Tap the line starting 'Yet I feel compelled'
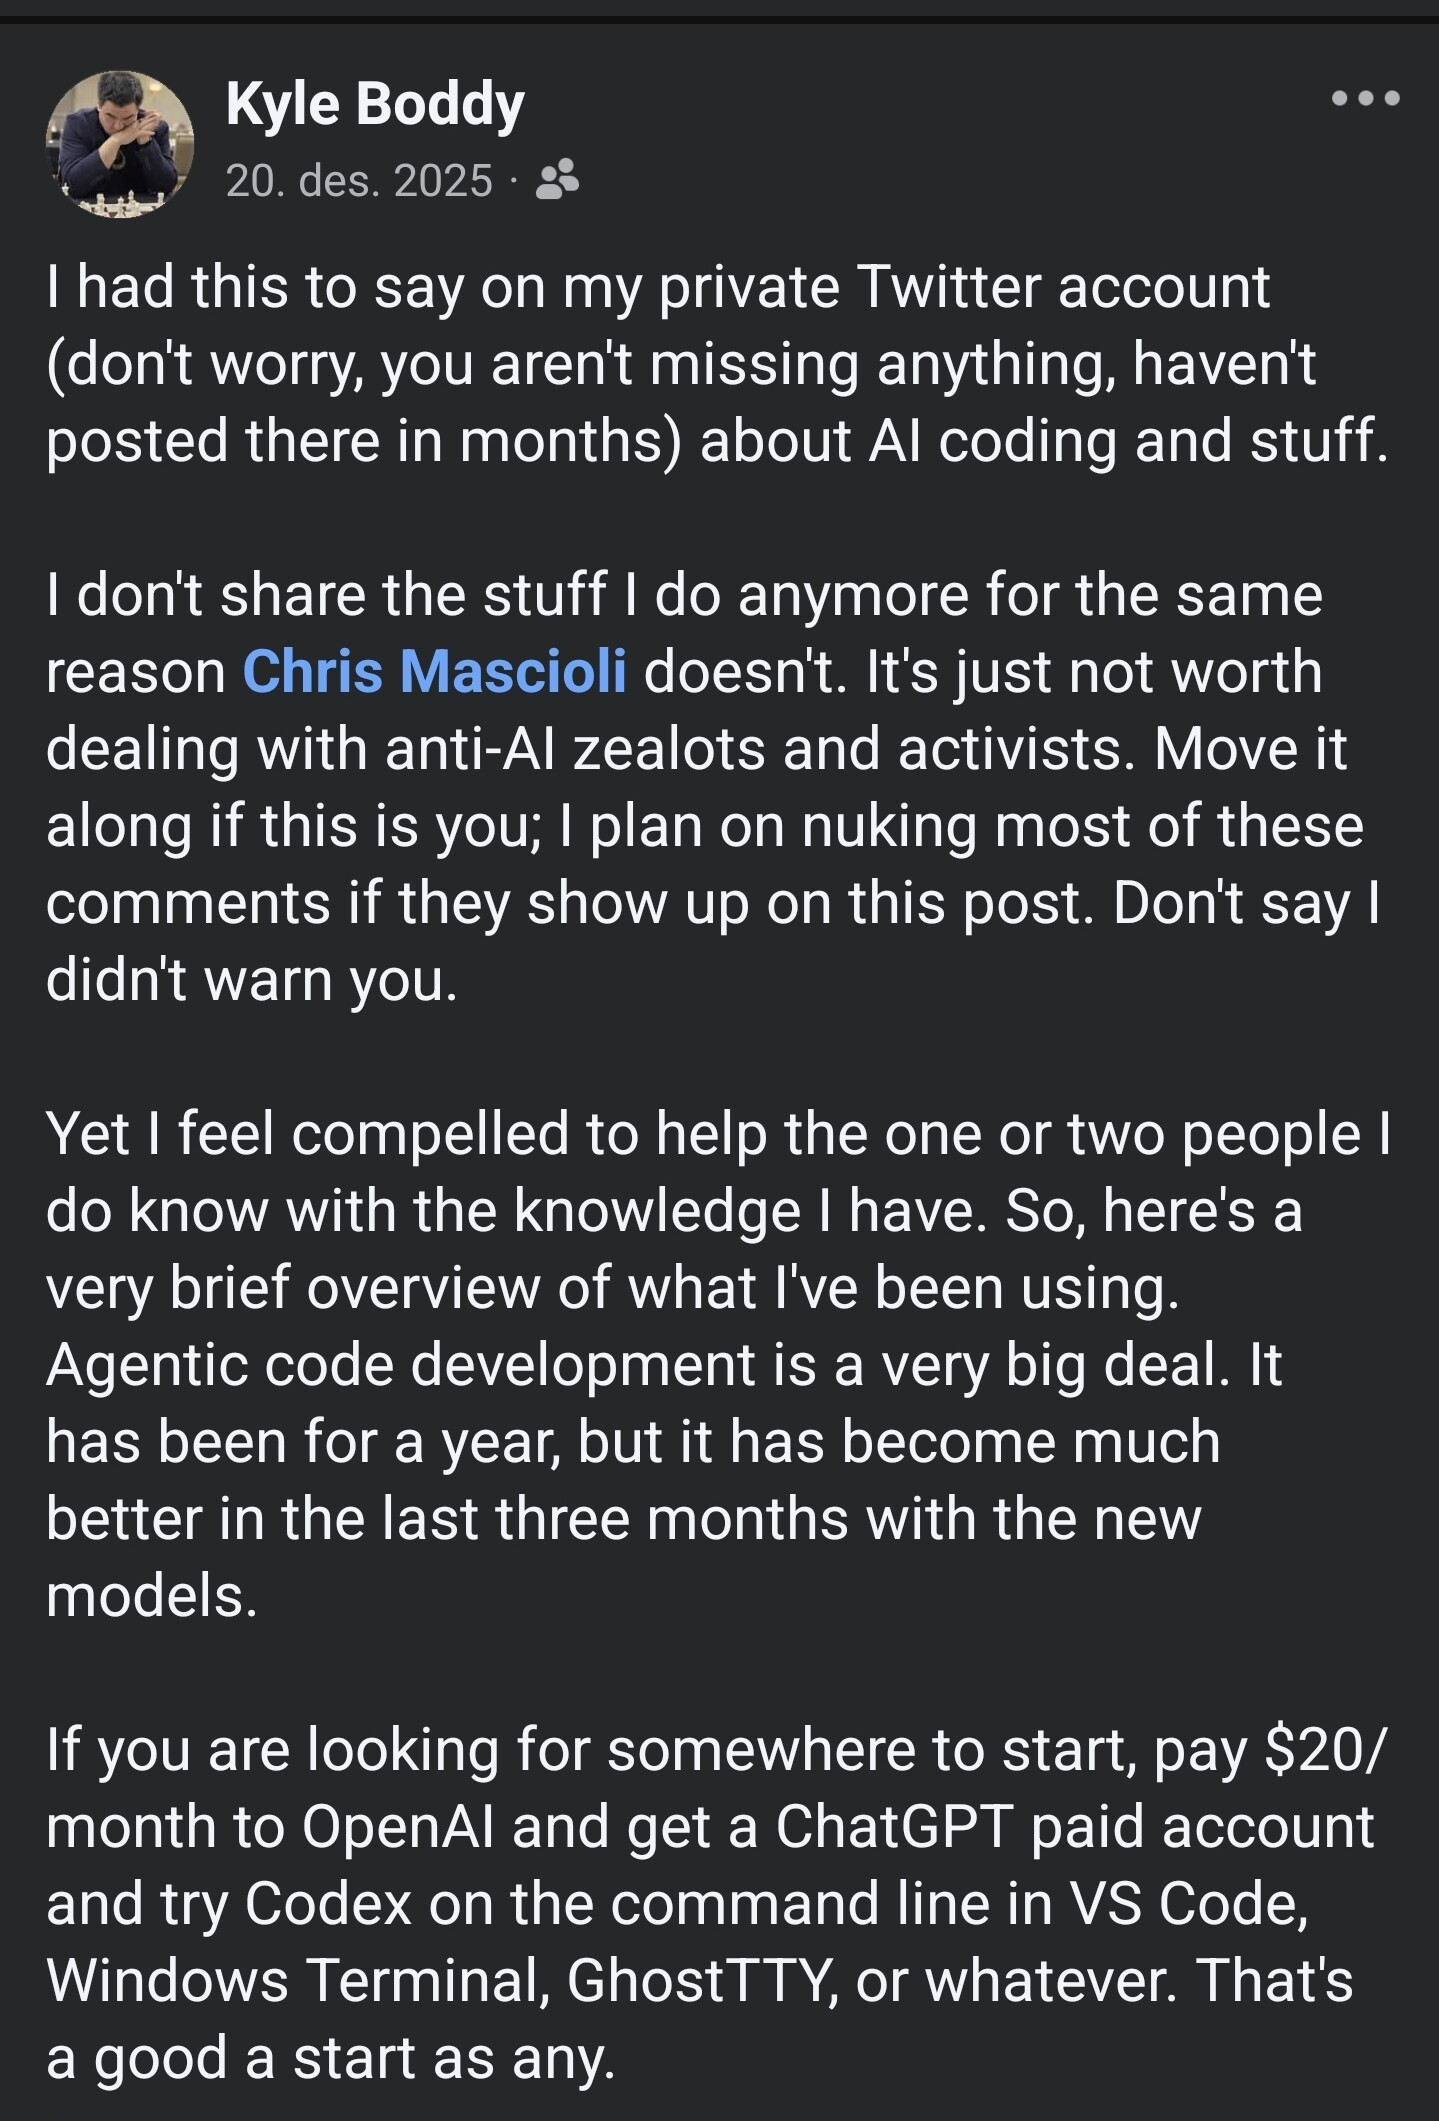 click(x=717, y=1135)
